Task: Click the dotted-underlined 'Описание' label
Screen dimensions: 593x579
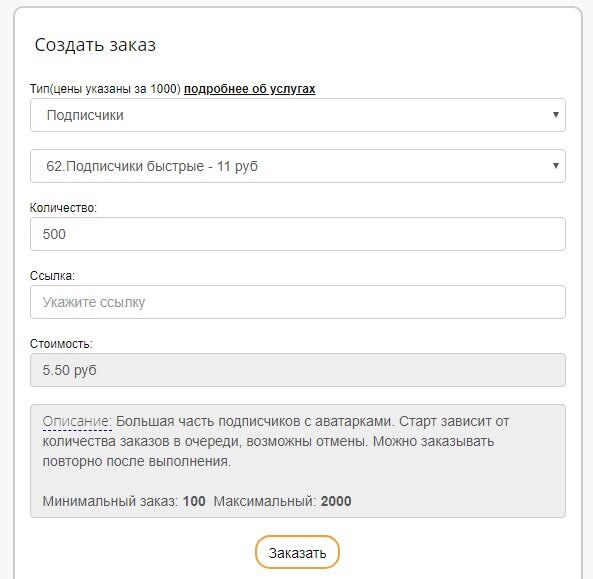Action: (77, 421)
